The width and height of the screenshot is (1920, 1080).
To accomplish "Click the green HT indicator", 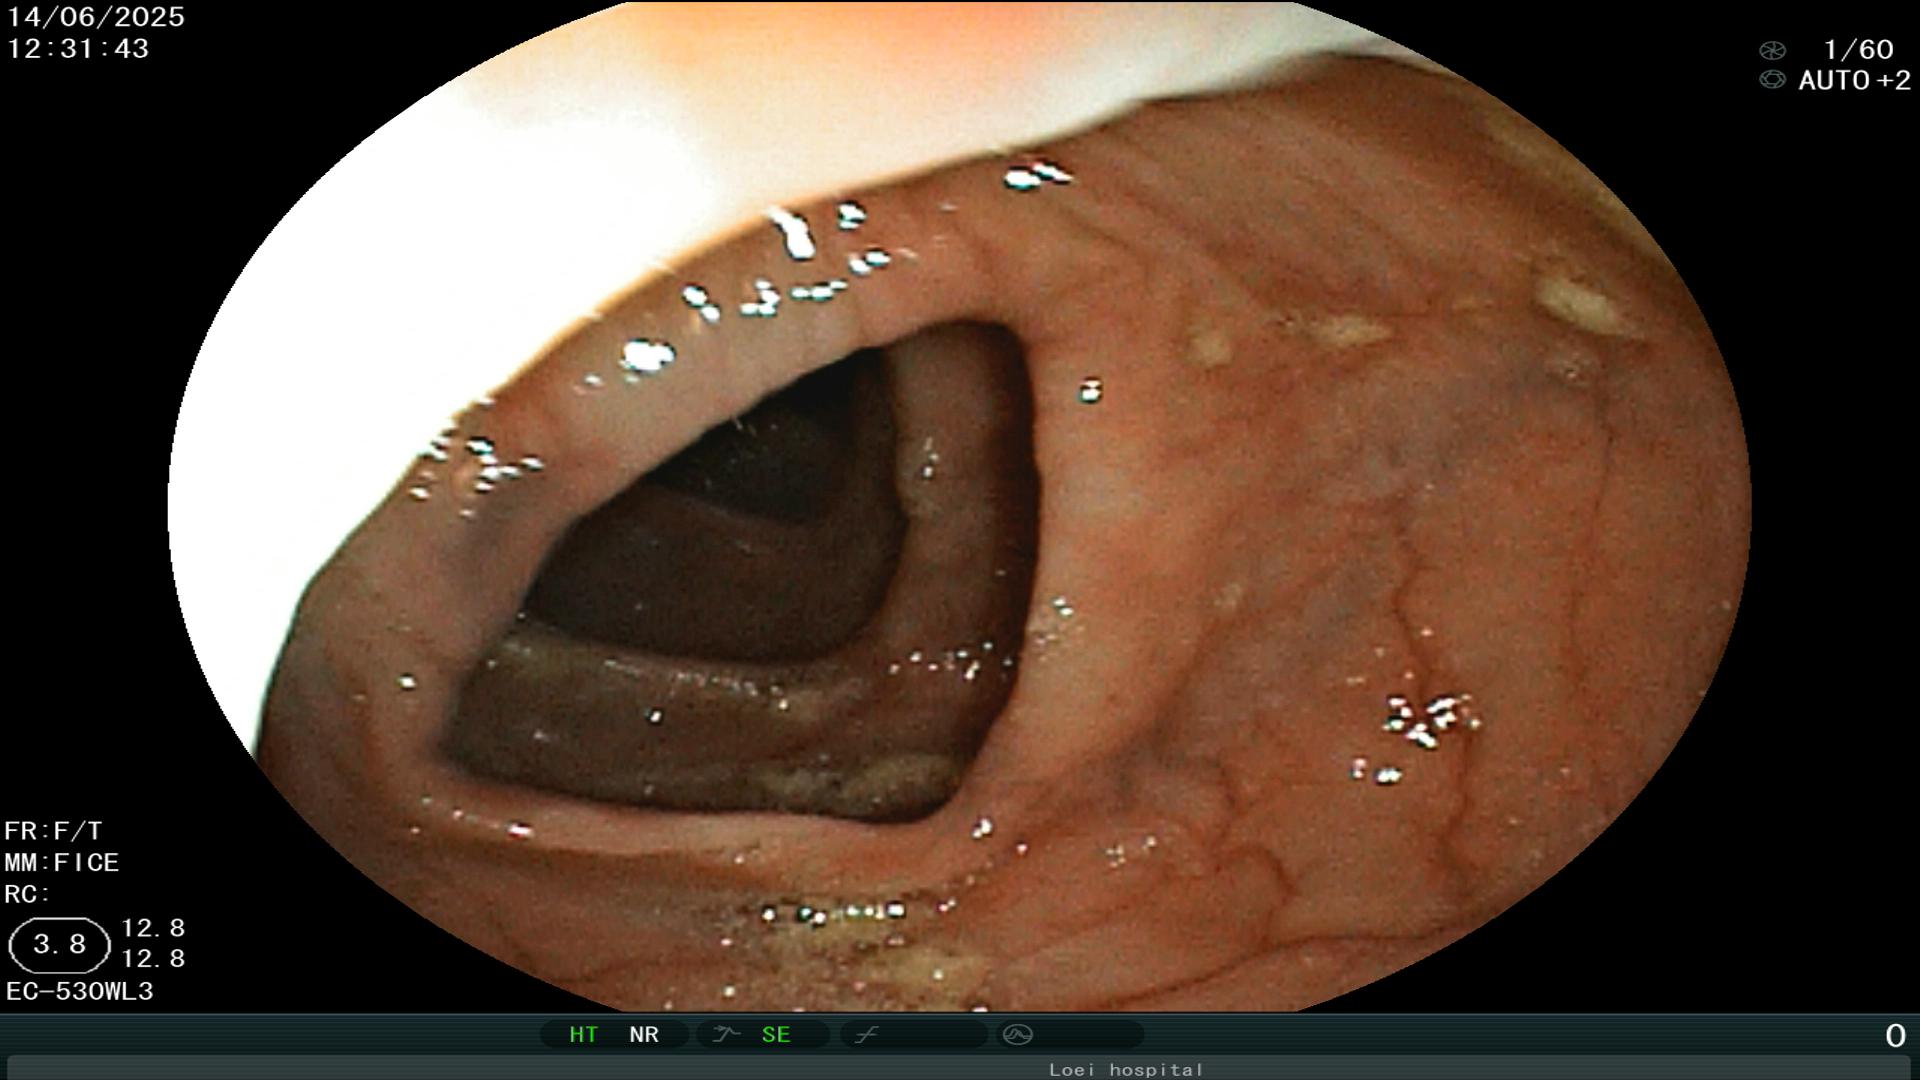I will pyautogui.click(x=583, y=1034).
